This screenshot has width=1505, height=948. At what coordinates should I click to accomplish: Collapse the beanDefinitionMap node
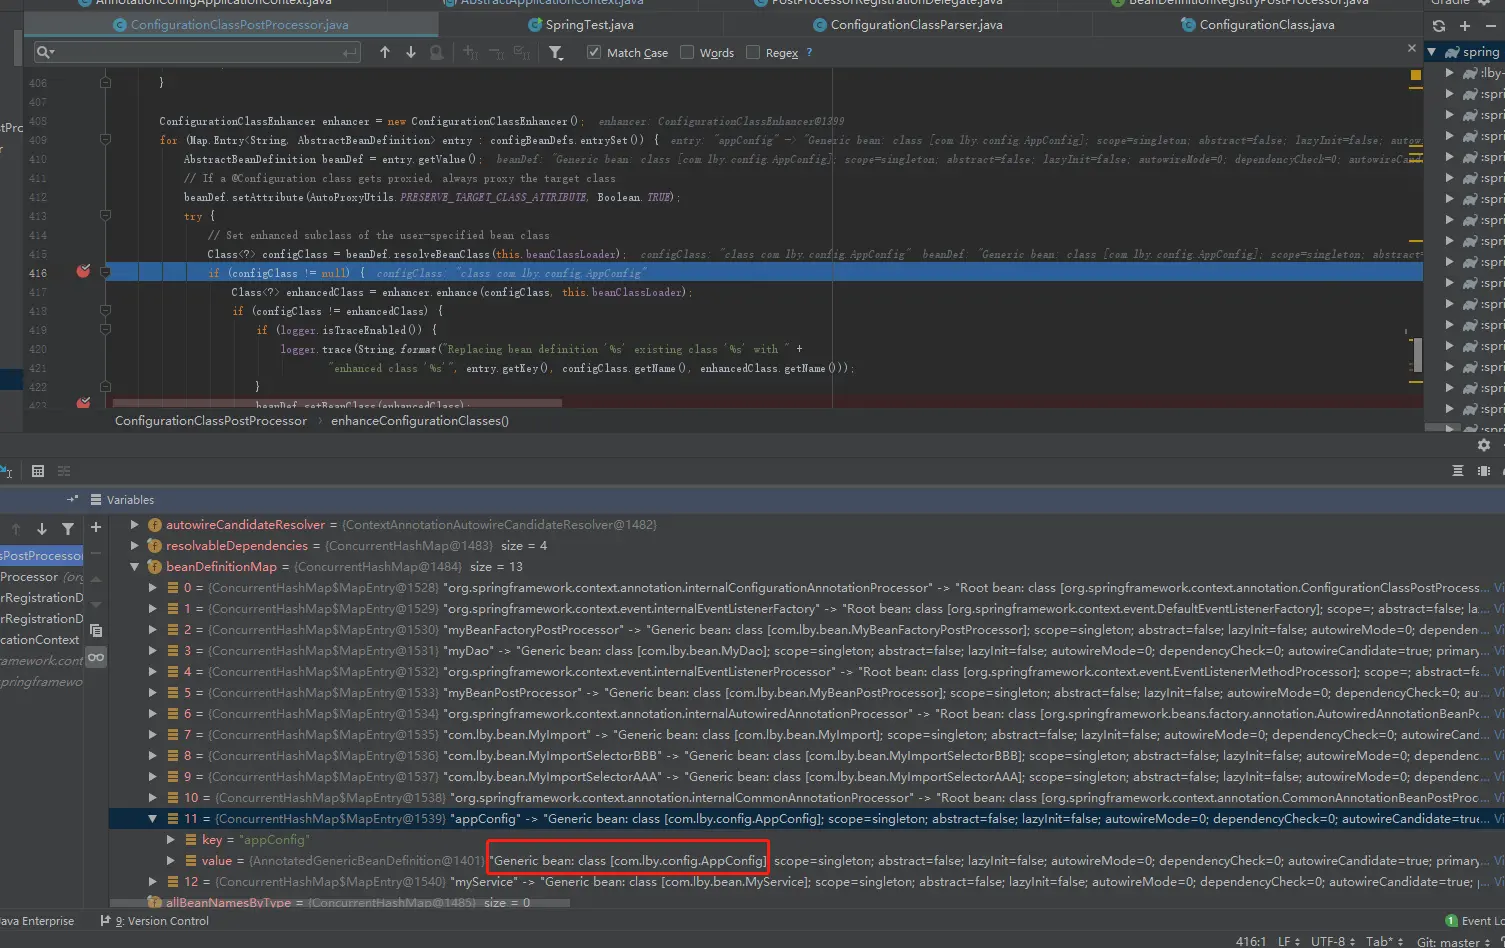[134, 567]
